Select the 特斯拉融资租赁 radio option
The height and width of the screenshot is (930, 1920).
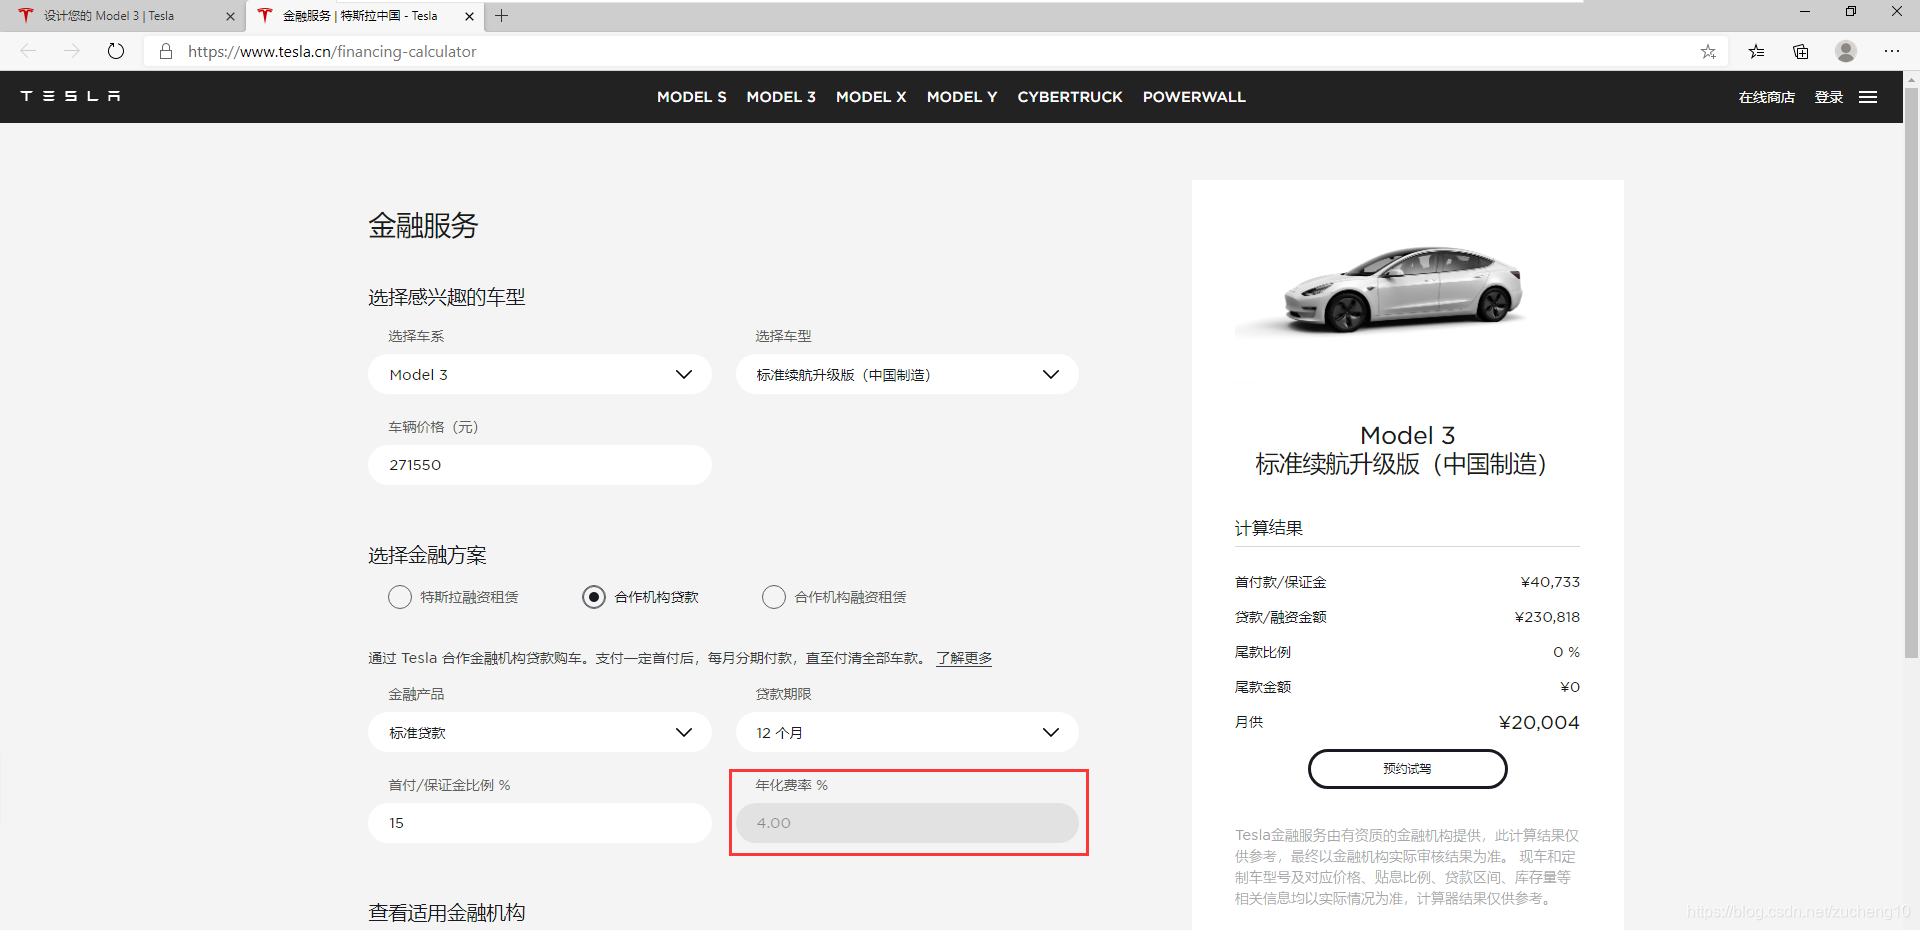point(400,597)
